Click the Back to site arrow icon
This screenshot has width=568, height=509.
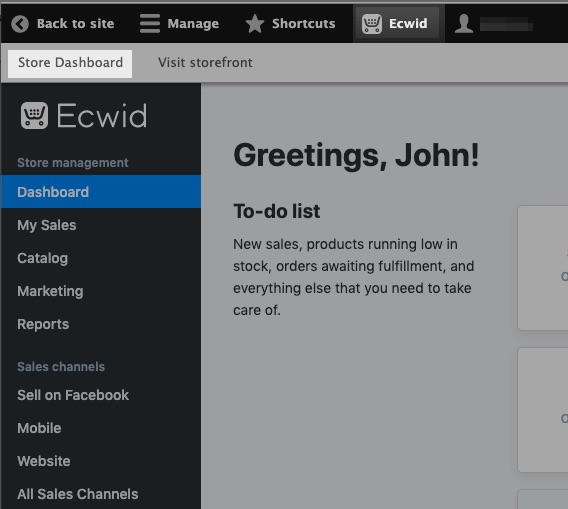pyautogui.click(x=20, y=24)
